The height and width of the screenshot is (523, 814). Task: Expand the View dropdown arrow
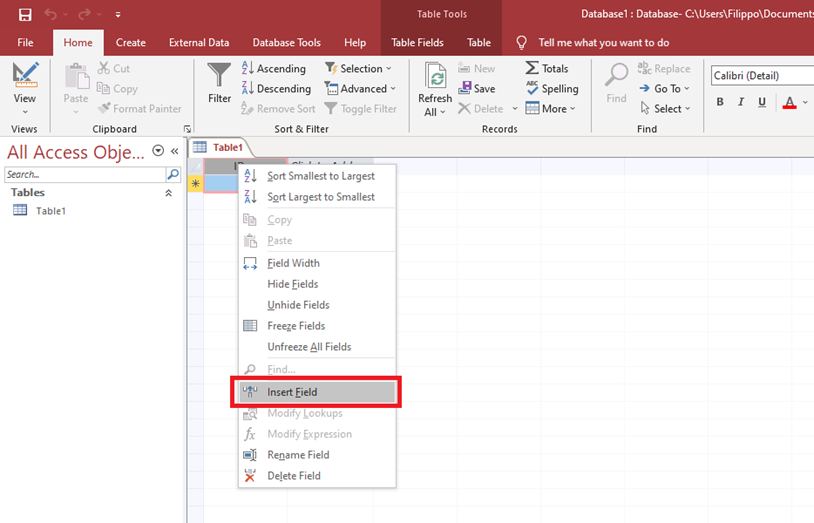pos(25,112)
